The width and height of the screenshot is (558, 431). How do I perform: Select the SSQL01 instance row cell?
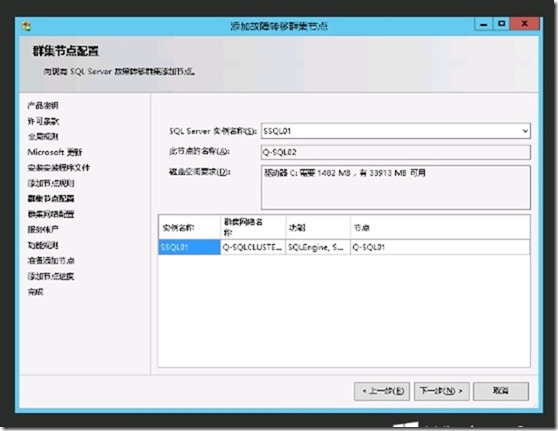(189, 247)
